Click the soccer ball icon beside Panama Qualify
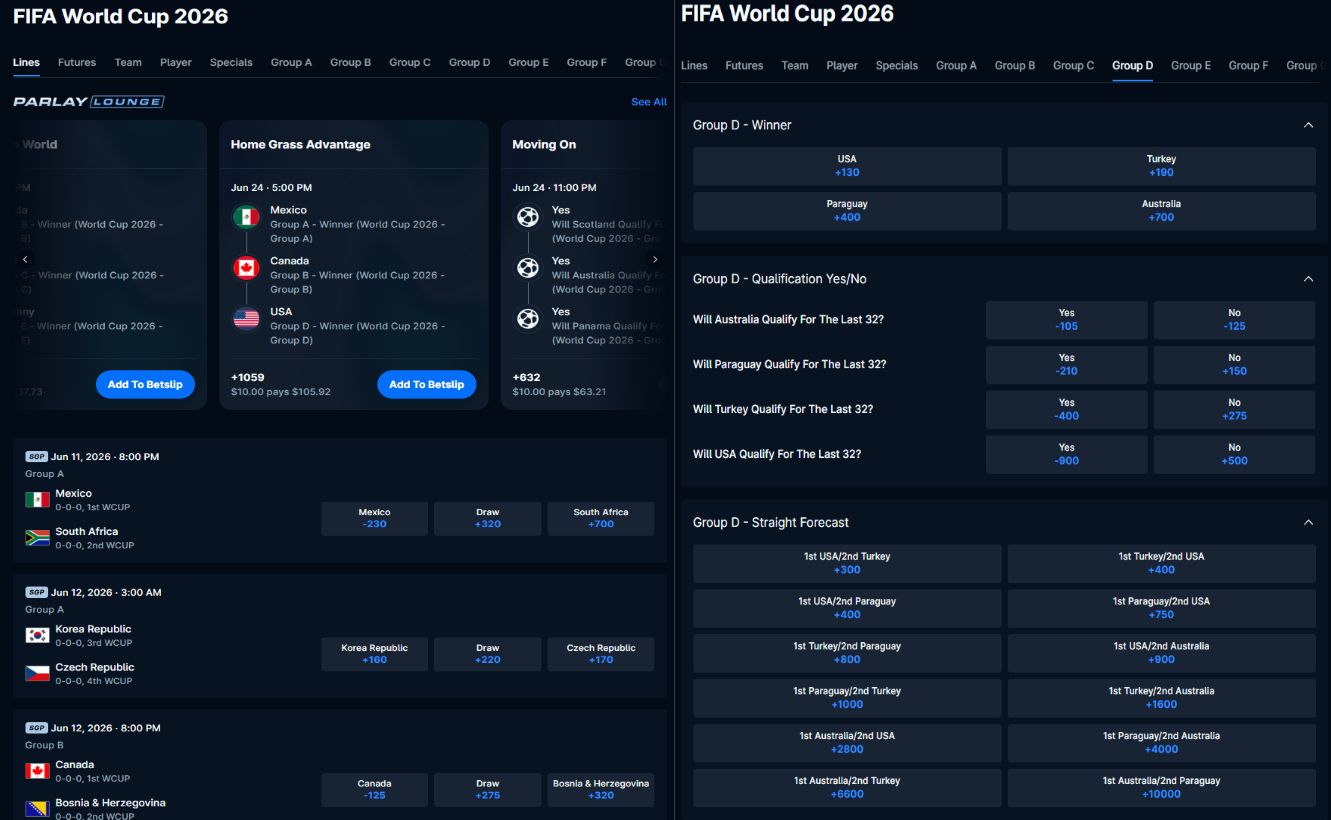 pos(528,319)
